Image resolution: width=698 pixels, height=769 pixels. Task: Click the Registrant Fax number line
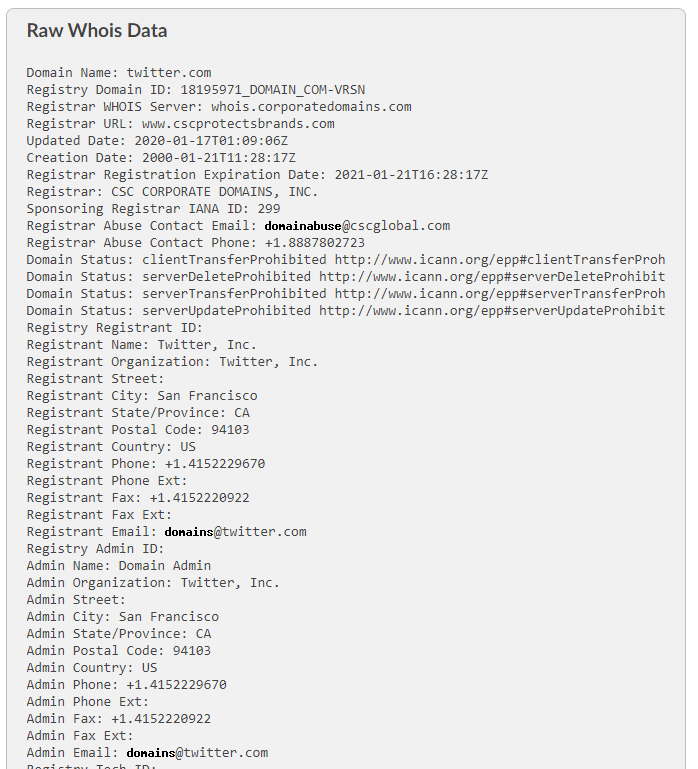point(138,498)
